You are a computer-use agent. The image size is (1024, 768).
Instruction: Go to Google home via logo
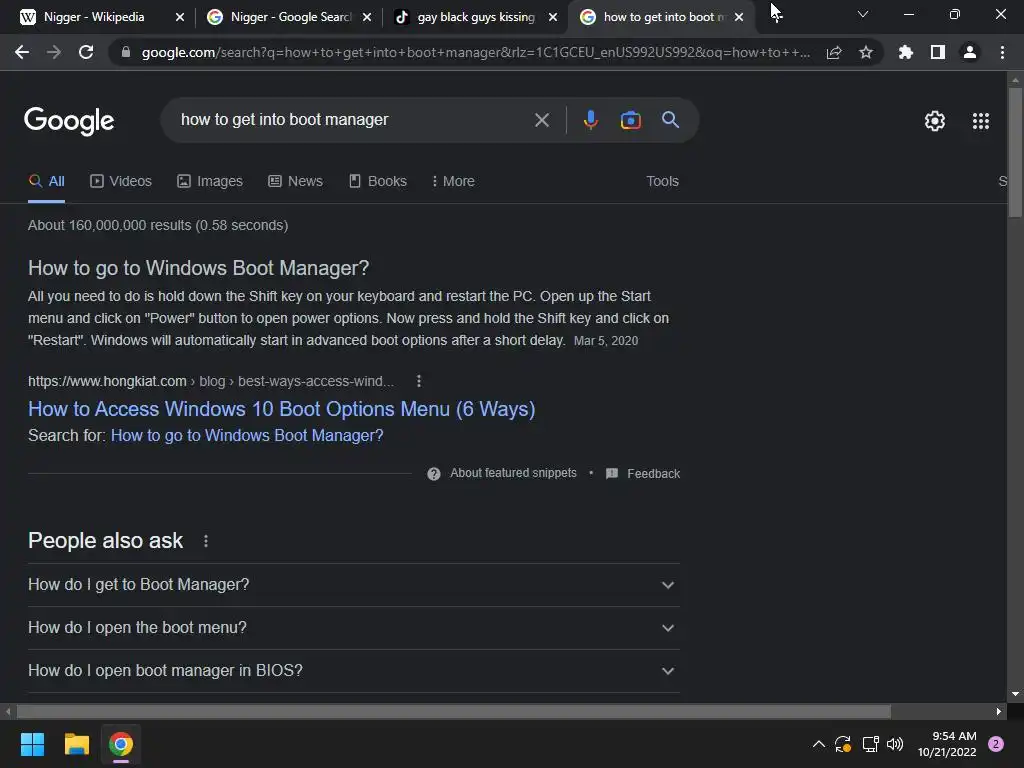coord(69,121)
